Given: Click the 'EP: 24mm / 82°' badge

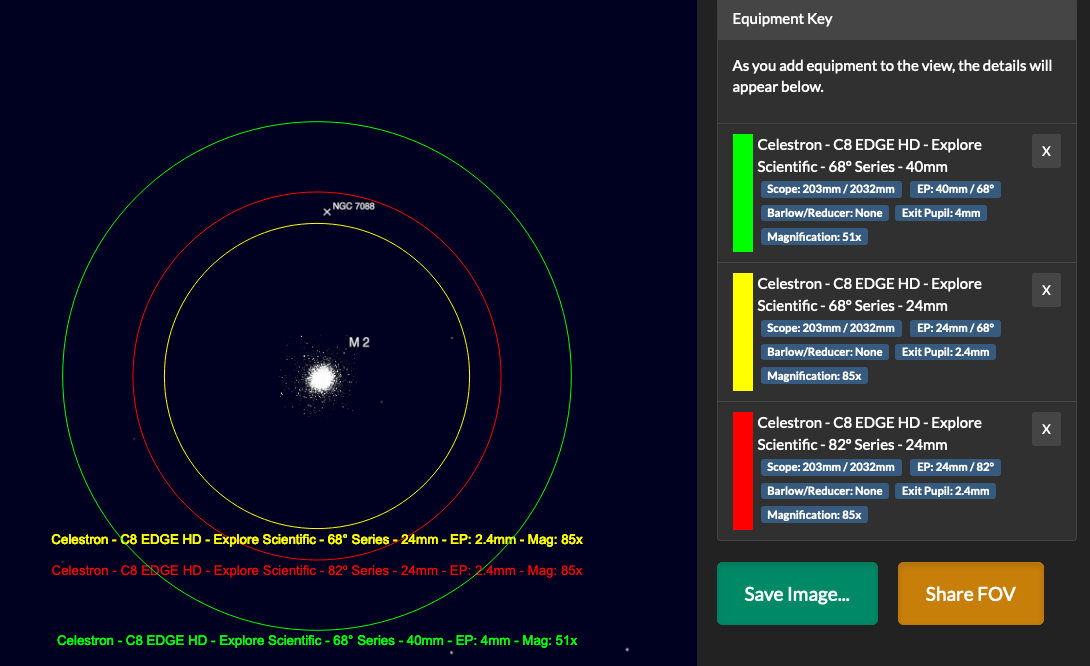Looking at the screenshot, I should tap(955, 467).
